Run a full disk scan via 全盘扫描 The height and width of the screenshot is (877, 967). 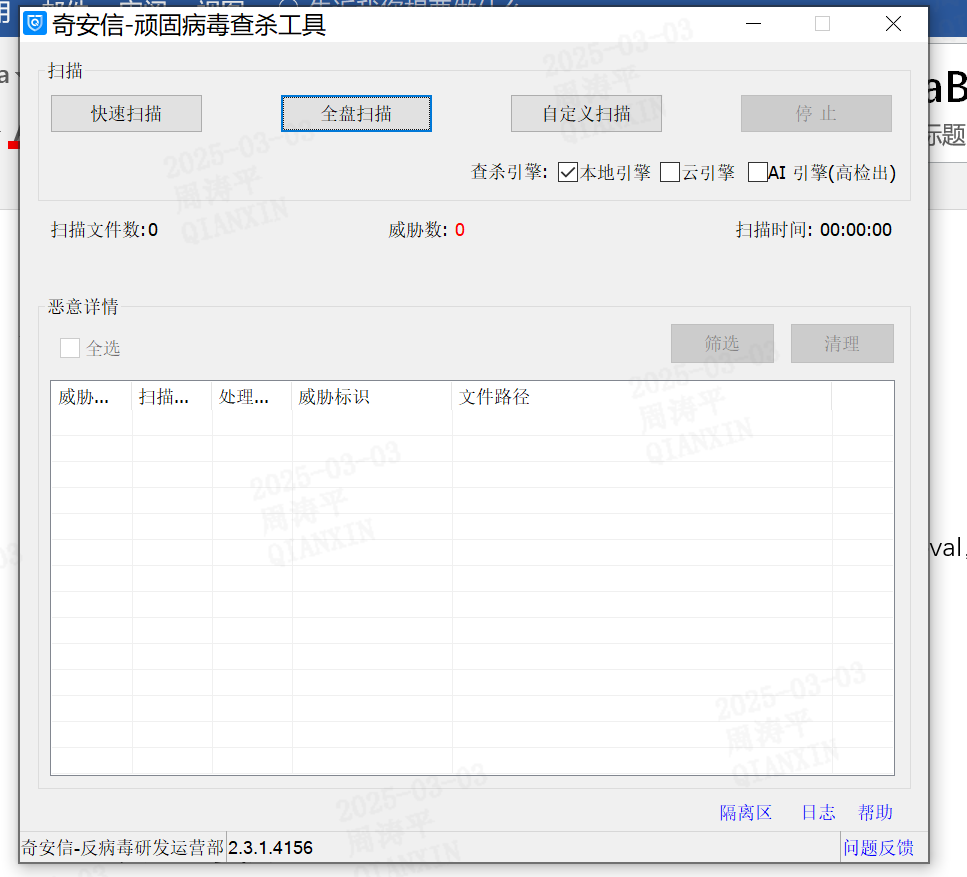356,114
